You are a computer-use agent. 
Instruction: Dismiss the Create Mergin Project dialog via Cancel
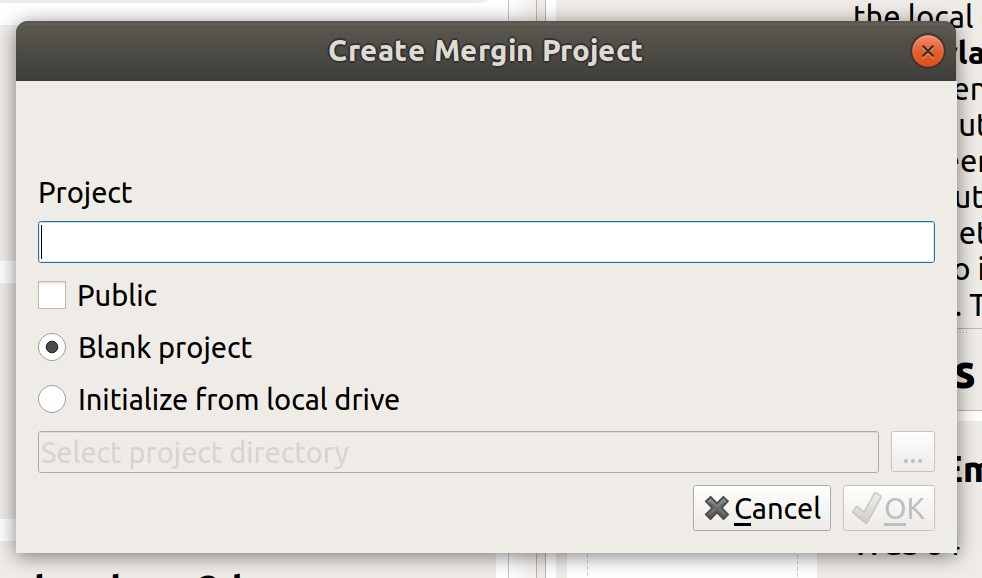pos(761,508)
